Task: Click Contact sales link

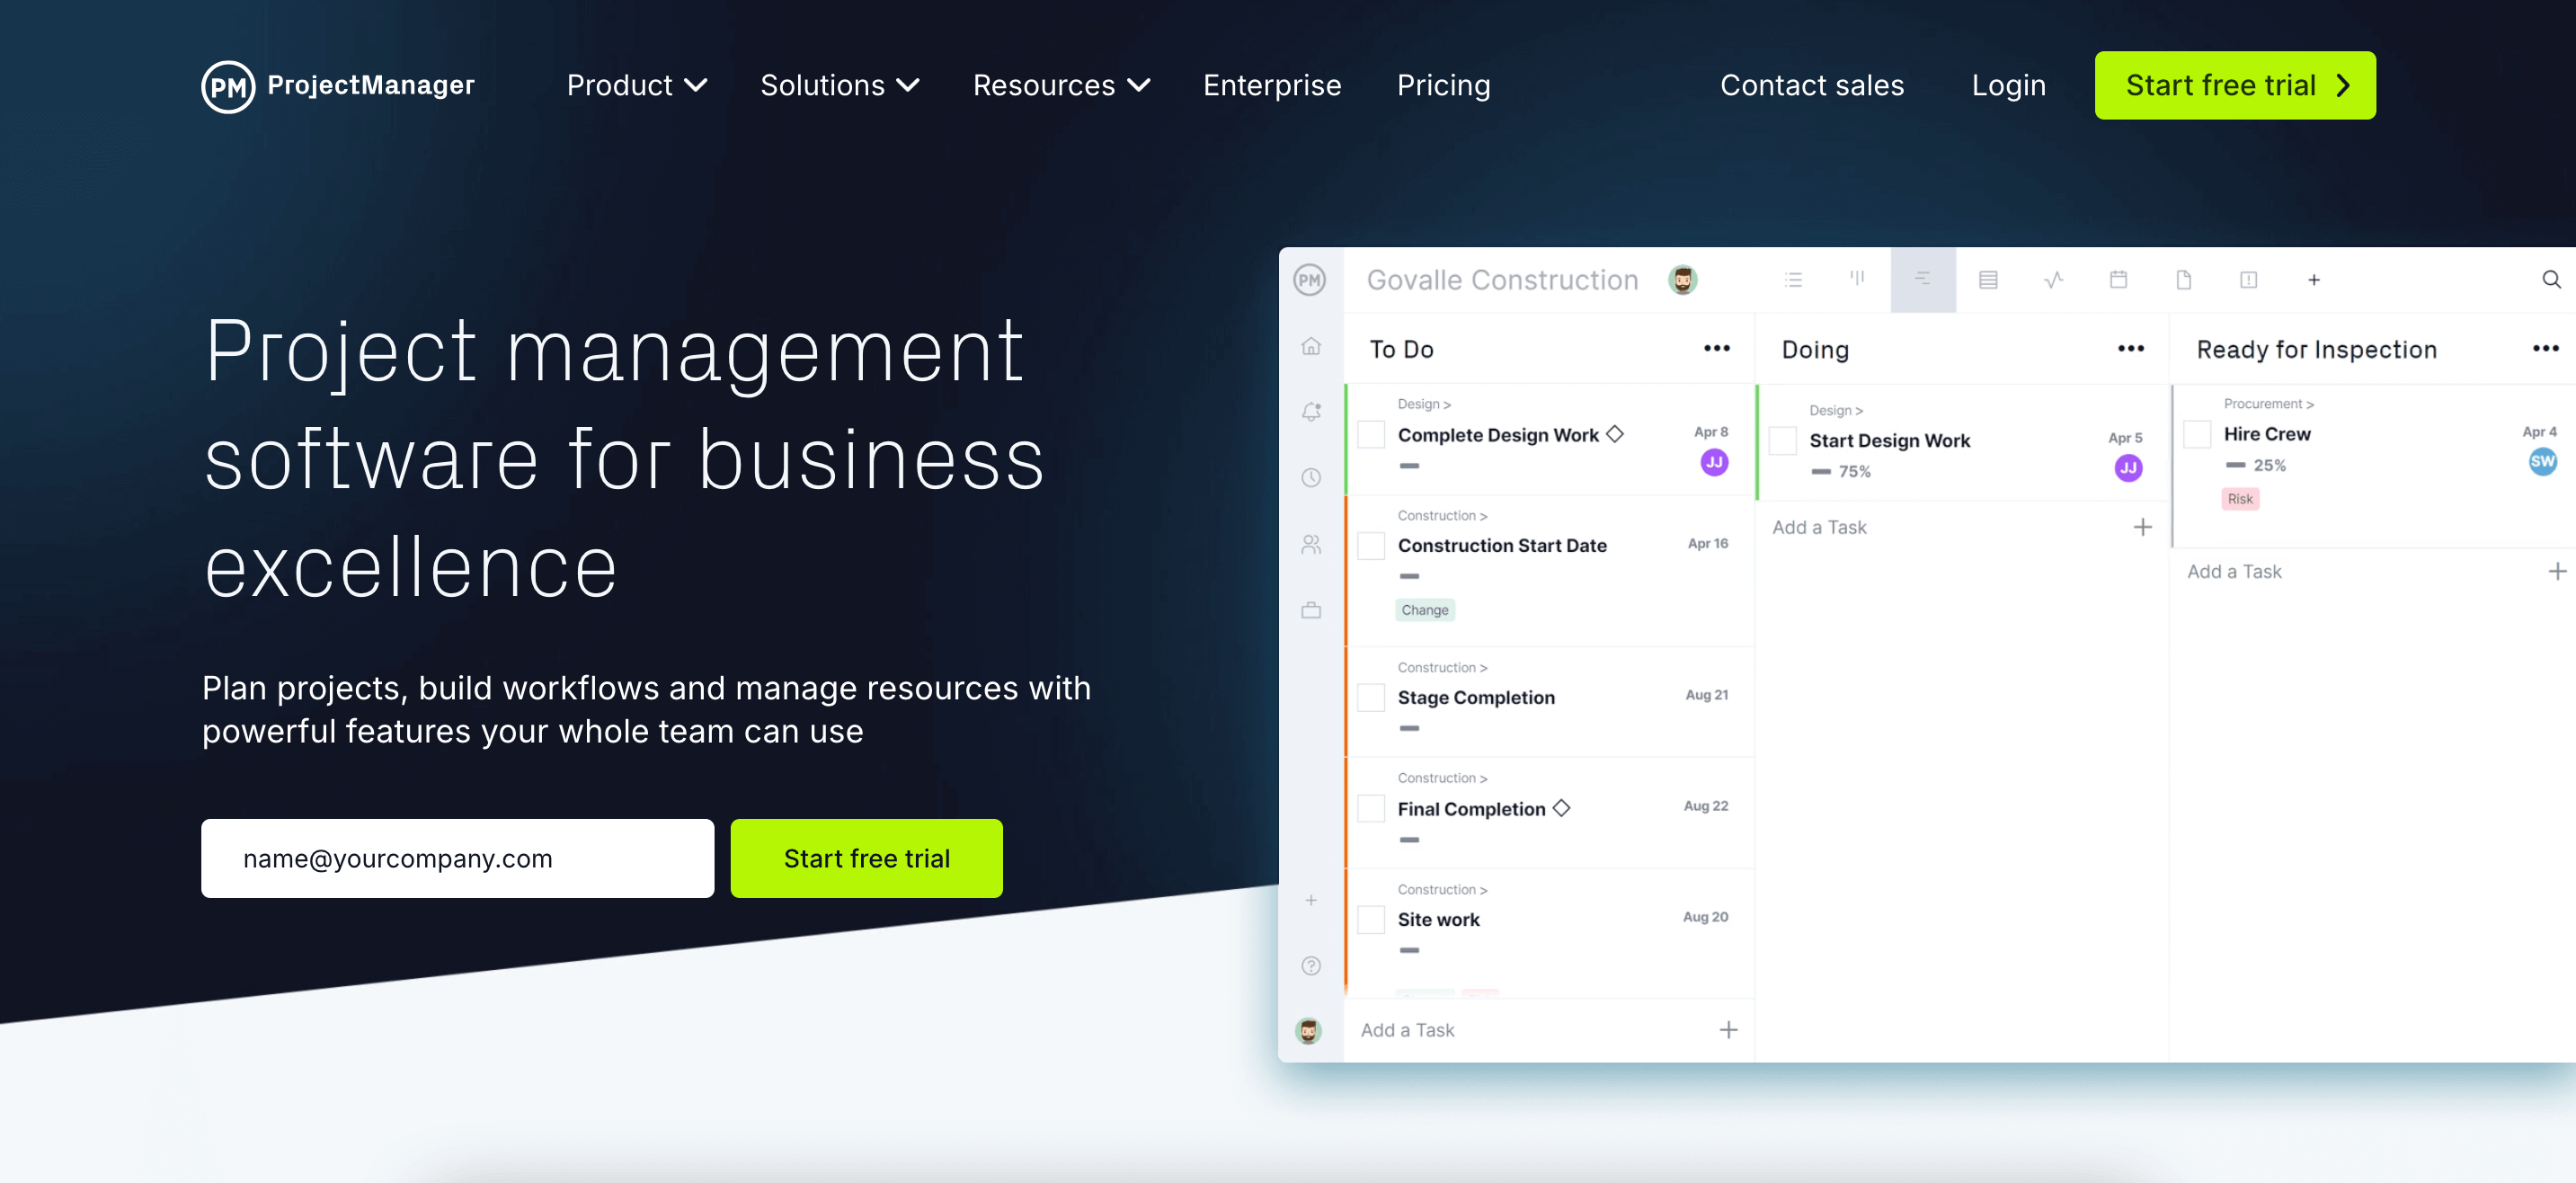Action: tap(1811, 86)
